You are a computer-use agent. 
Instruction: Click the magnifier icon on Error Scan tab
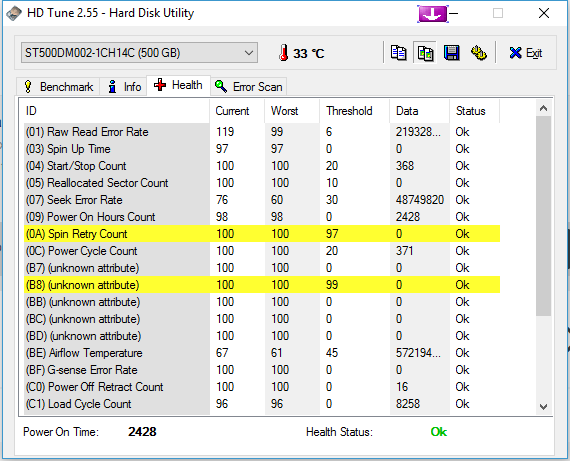tap(221, 86)
